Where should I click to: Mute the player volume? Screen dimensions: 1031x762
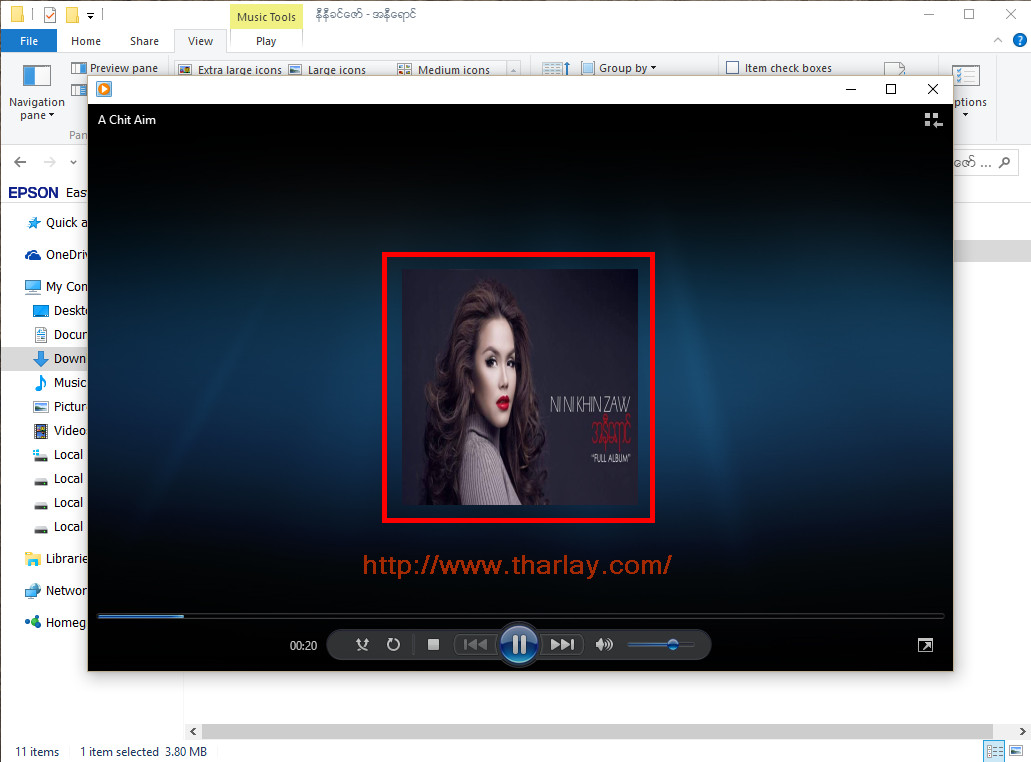click(x=604, y=644)
